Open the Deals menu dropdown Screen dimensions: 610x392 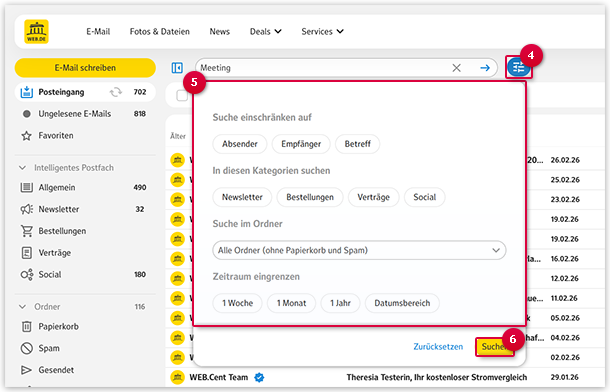coord(265,32)
